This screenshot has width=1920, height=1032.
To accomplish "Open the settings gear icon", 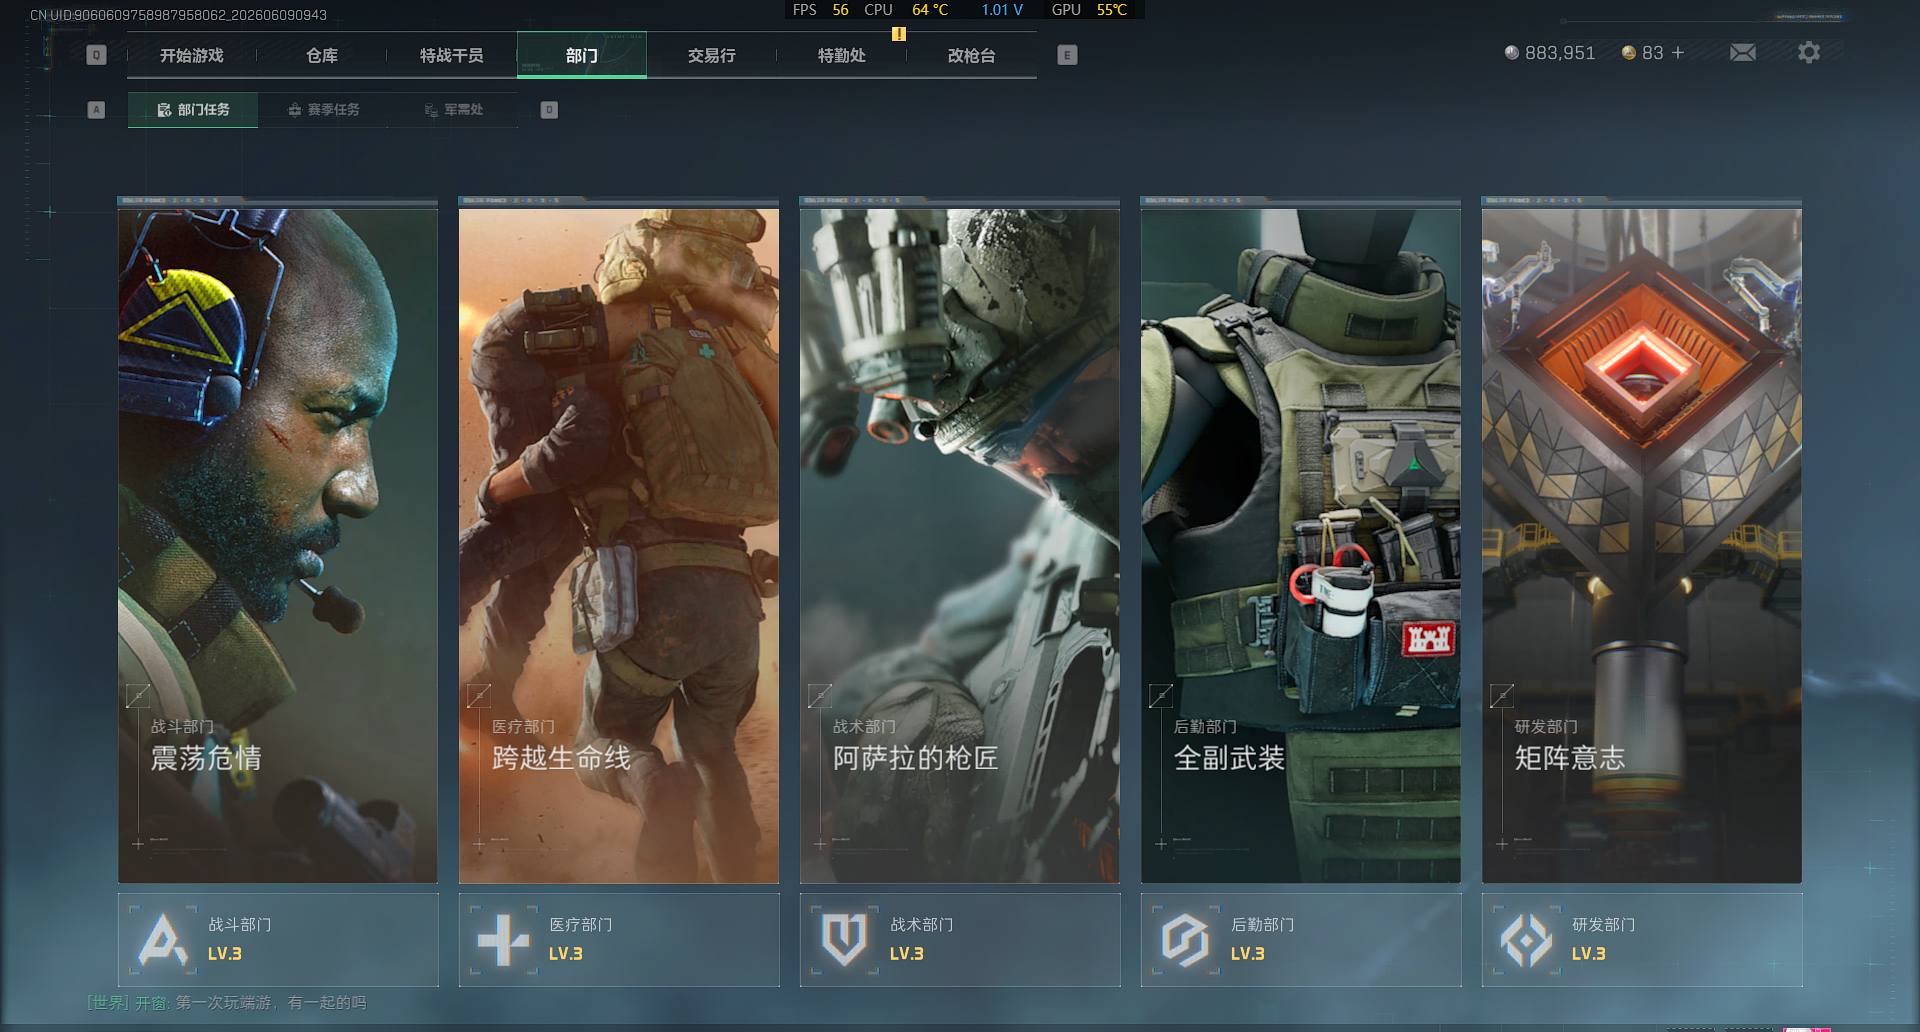I will 1809,52.
